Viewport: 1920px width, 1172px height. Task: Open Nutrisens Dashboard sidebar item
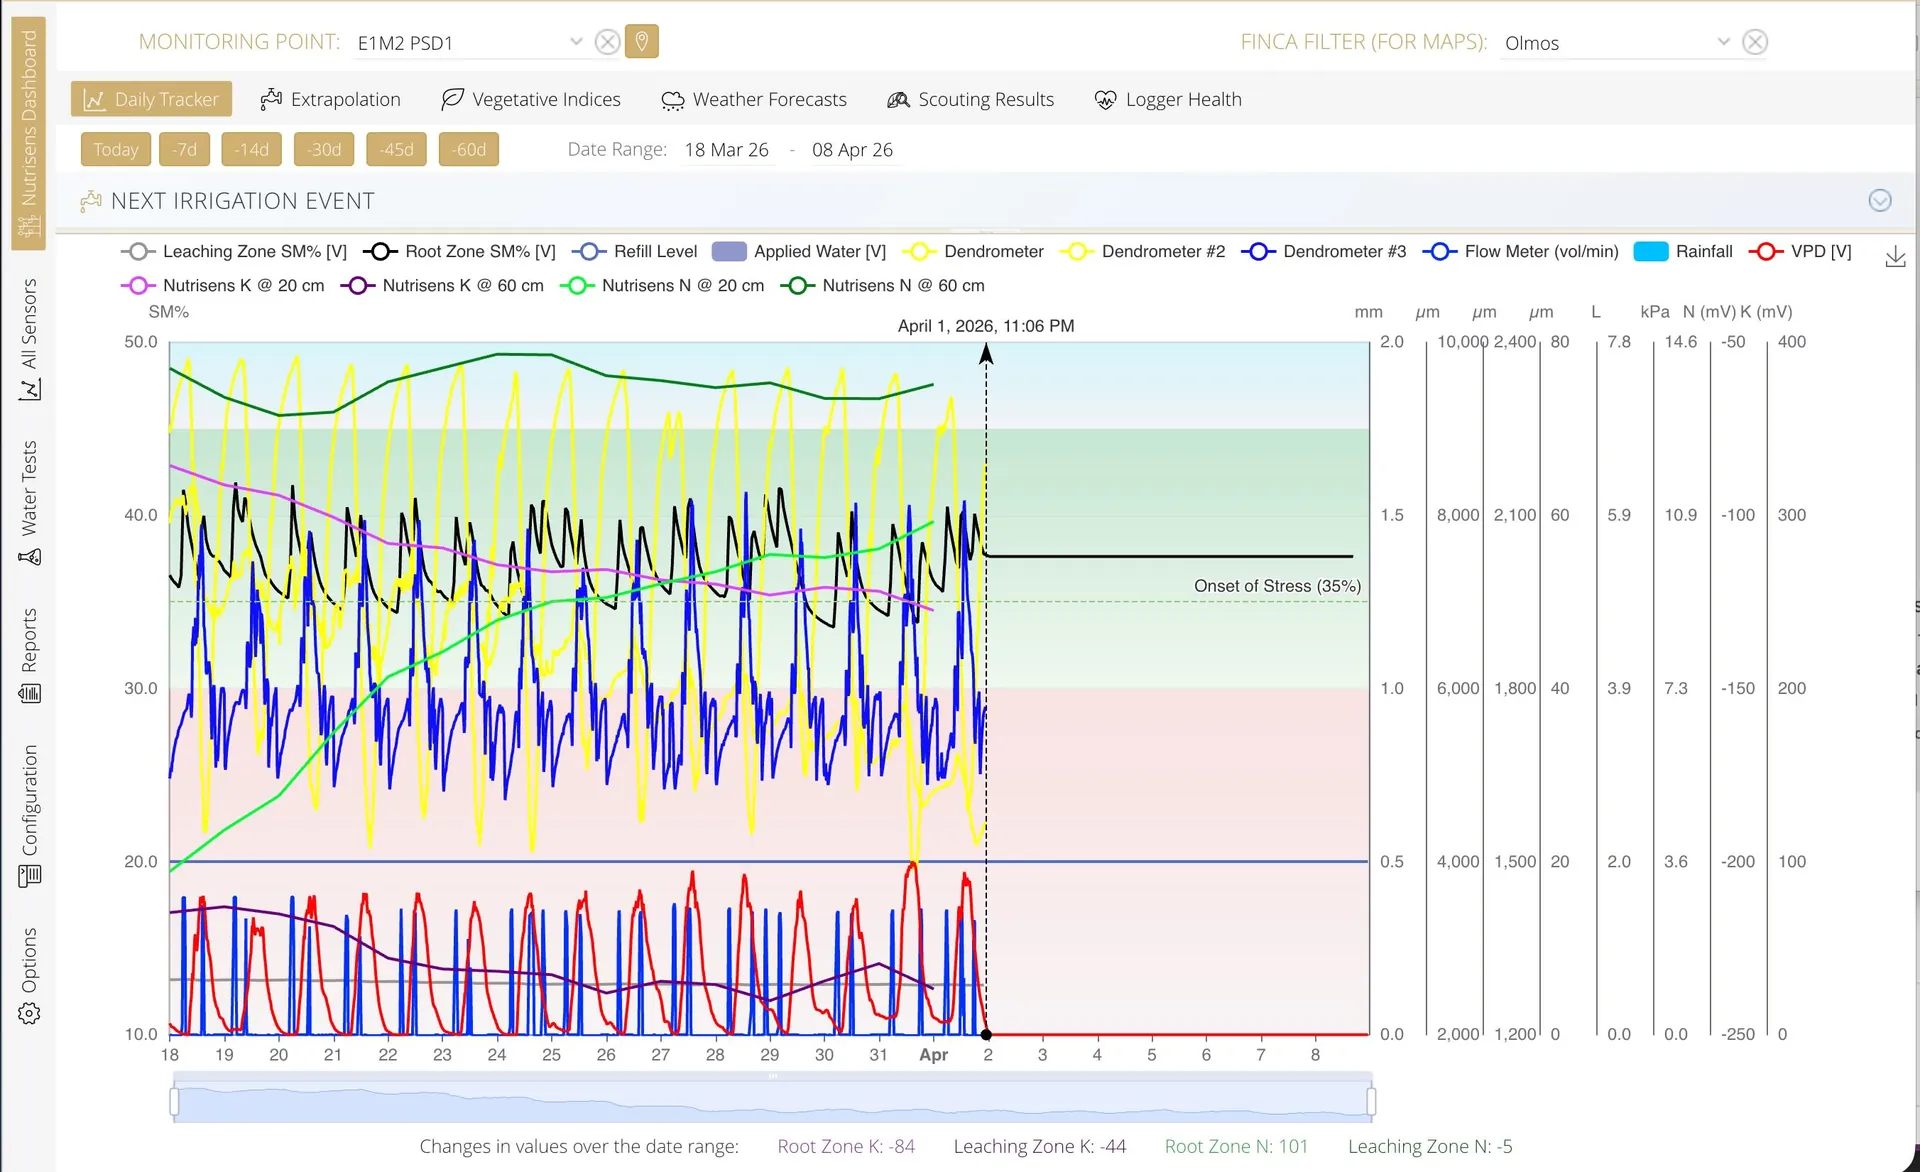click(29, 133)
